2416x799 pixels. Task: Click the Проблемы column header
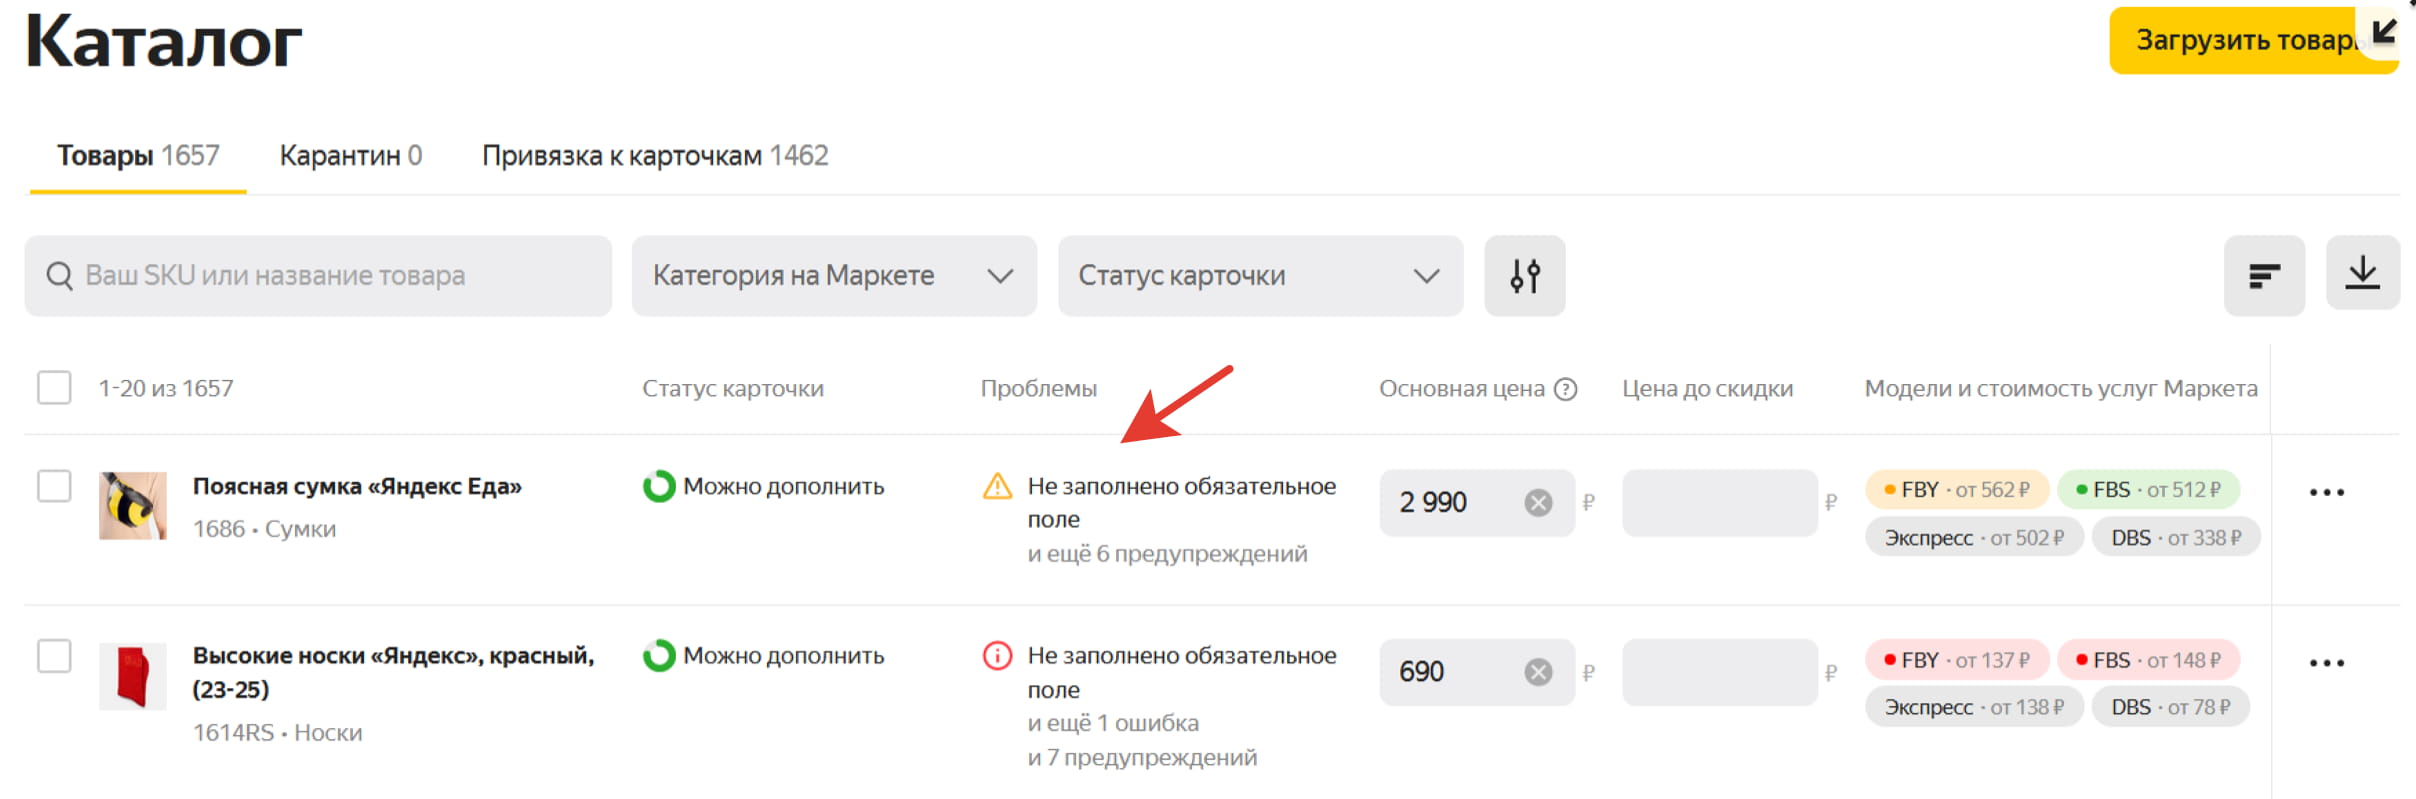[1038, 389]
